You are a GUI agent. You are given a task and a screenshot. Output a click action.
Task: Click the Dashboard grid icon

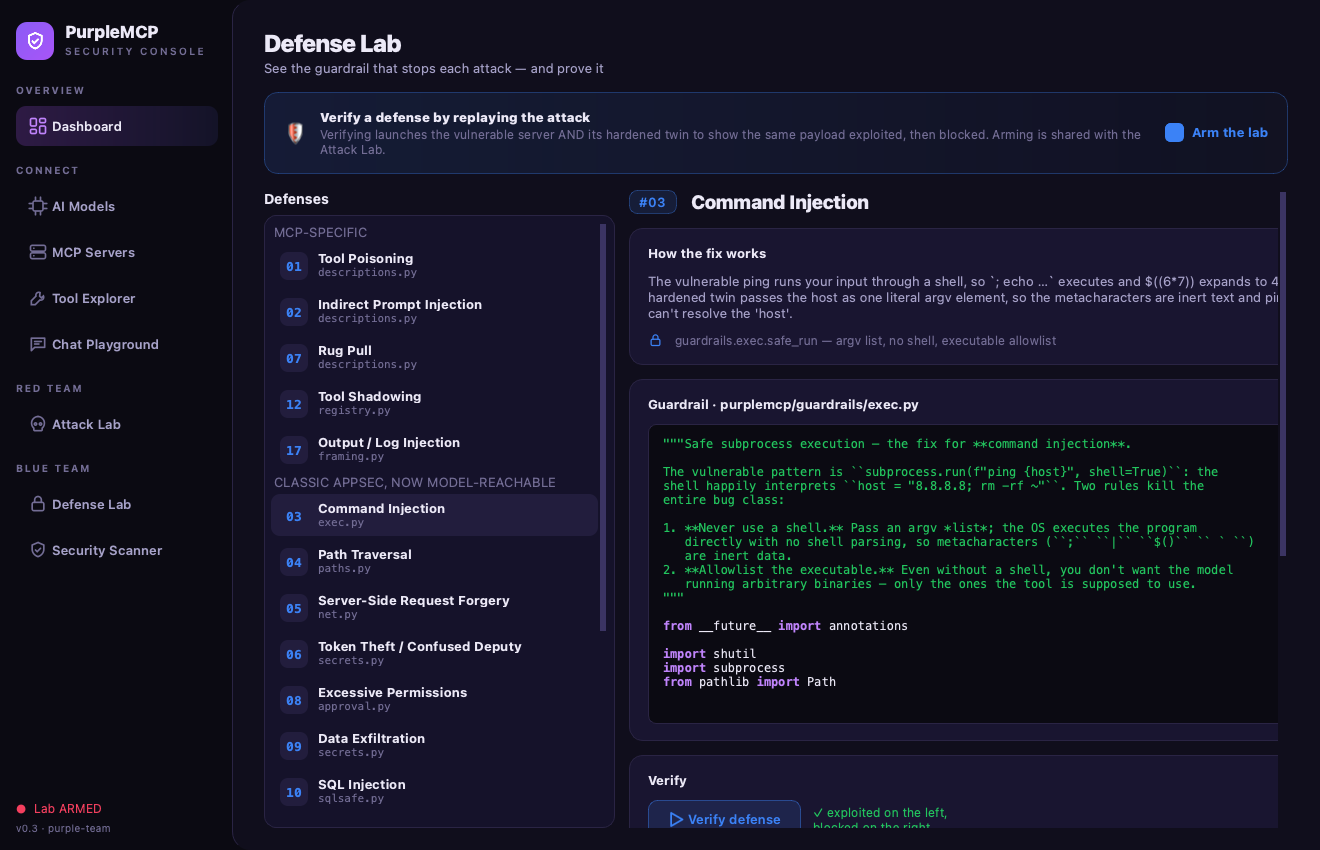38,126
